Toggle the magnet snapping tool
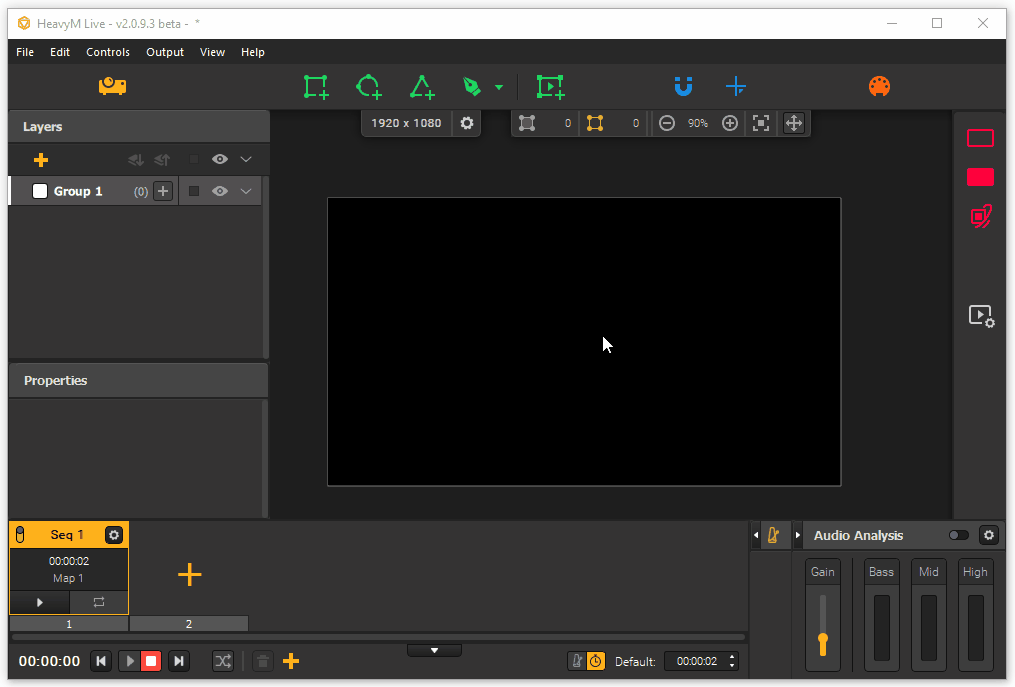The width and height of the screenshot is (1015, 687). pyautogui.click(x=683, y=87)
